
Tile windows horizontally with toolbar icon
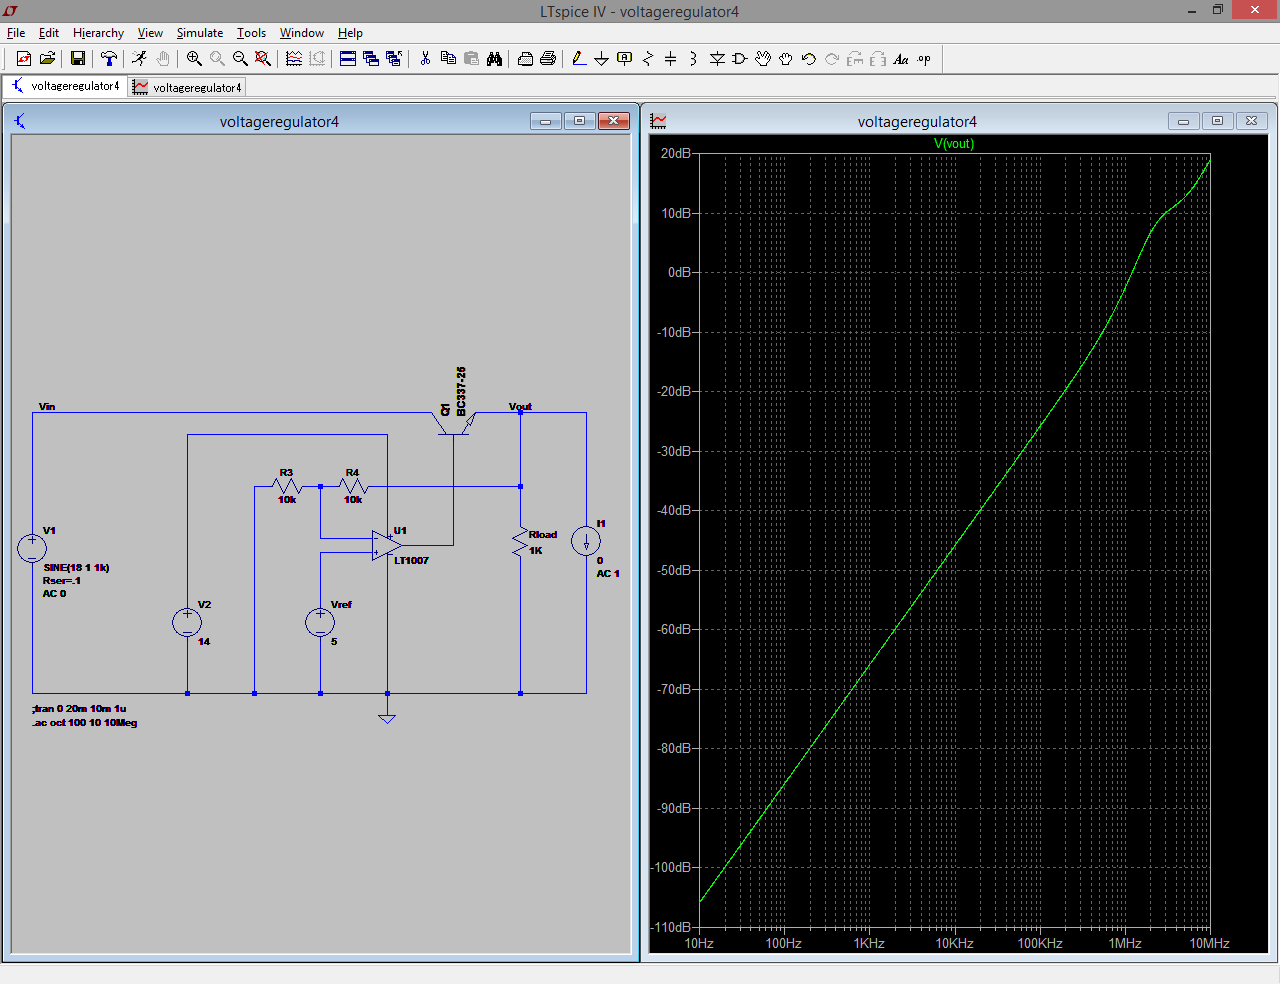(348, 59)
